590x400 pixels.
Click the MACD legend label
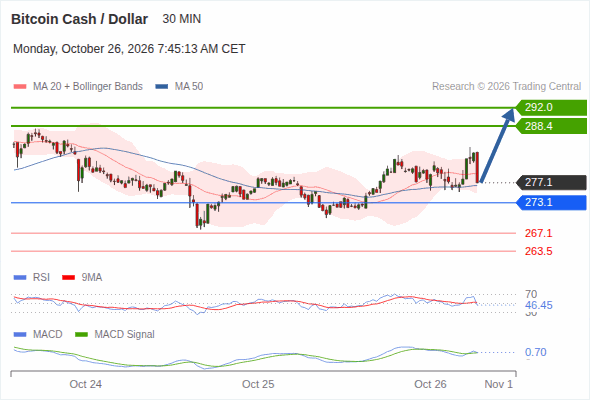pyautogui.click(x=48, y=335)
